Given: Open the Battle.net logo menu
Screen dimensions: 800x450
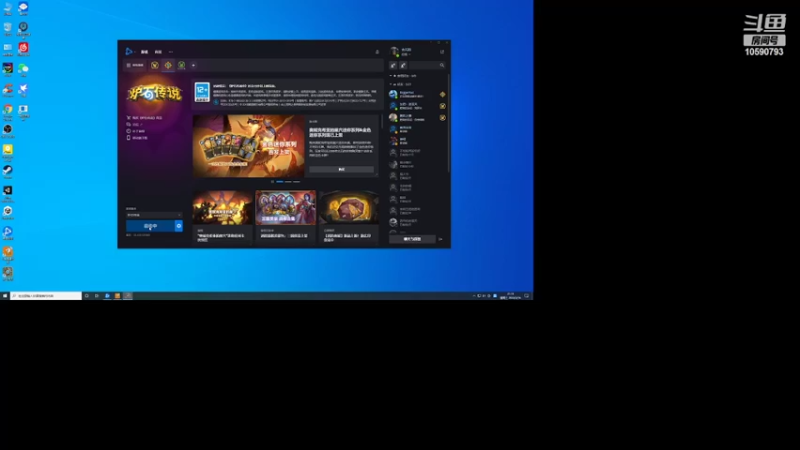Looking at the screenshot, I should [x=129, y=52].
